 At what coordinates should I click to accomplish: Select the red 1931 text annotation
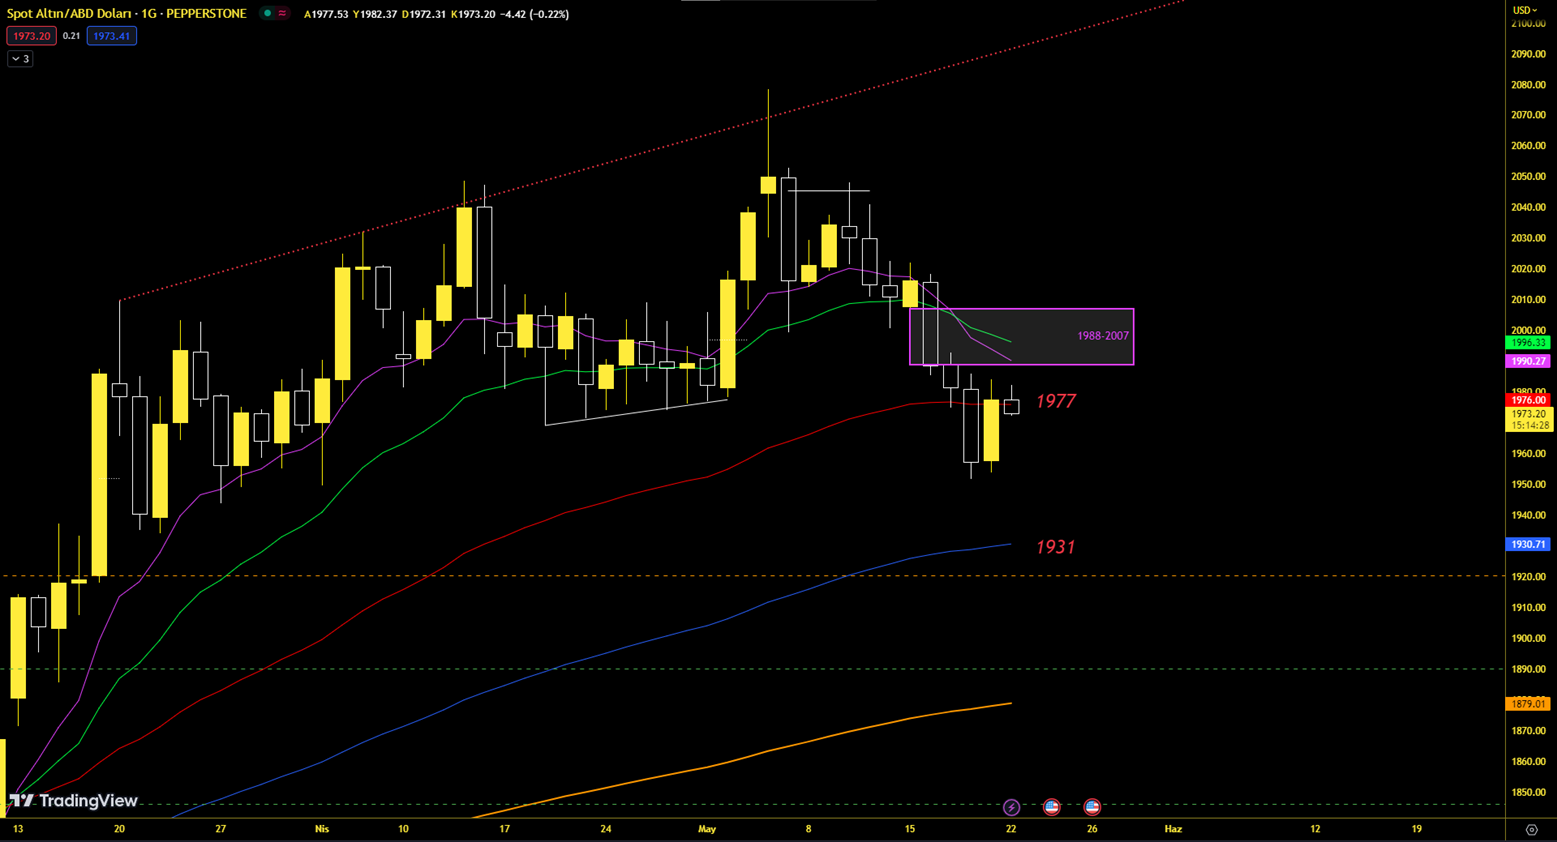(x=1055, y=547)
